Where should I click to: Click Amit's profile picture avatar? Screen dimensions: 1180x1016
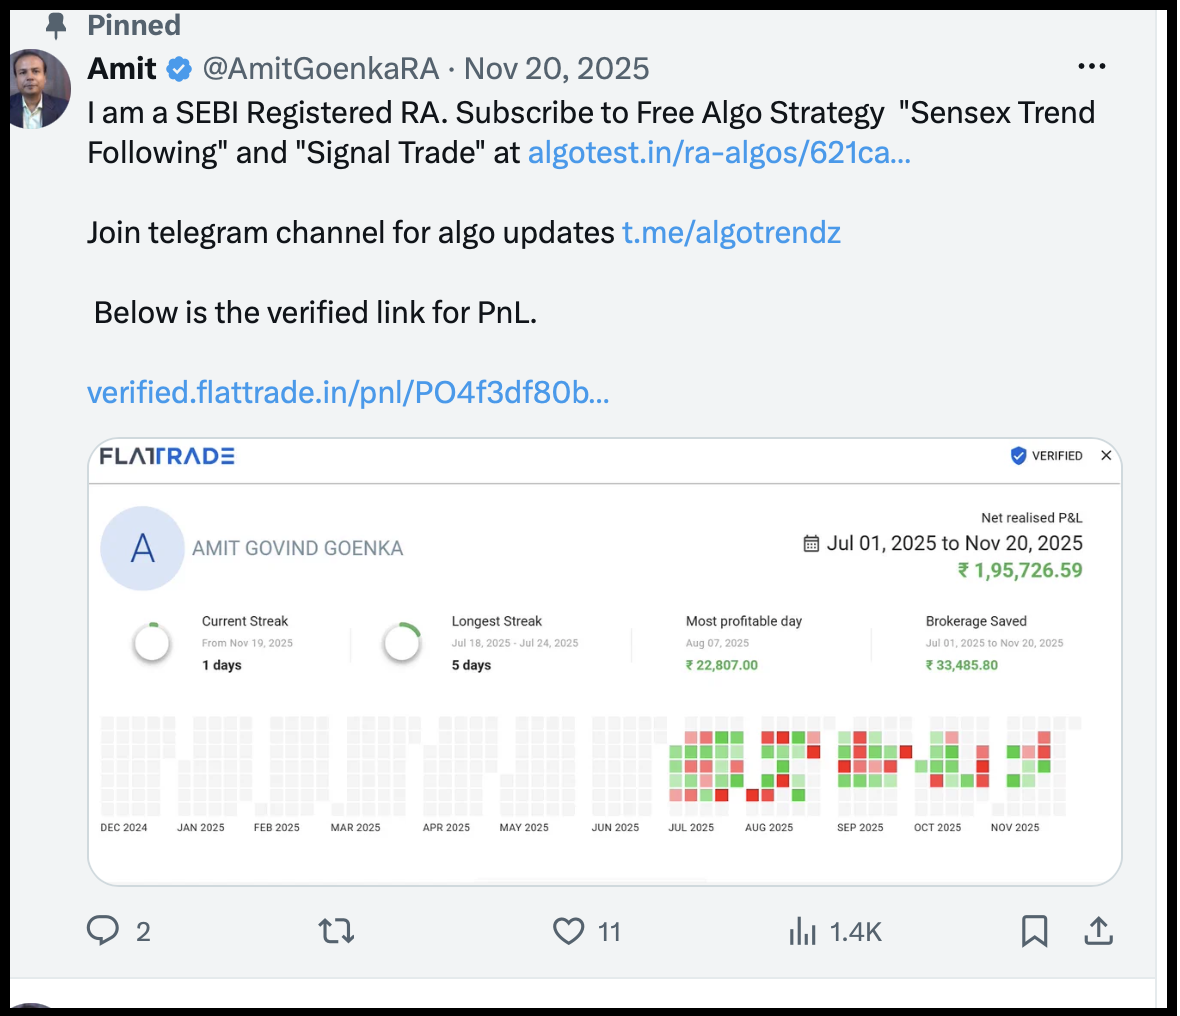pyautogui.click(x=38, y=89)
